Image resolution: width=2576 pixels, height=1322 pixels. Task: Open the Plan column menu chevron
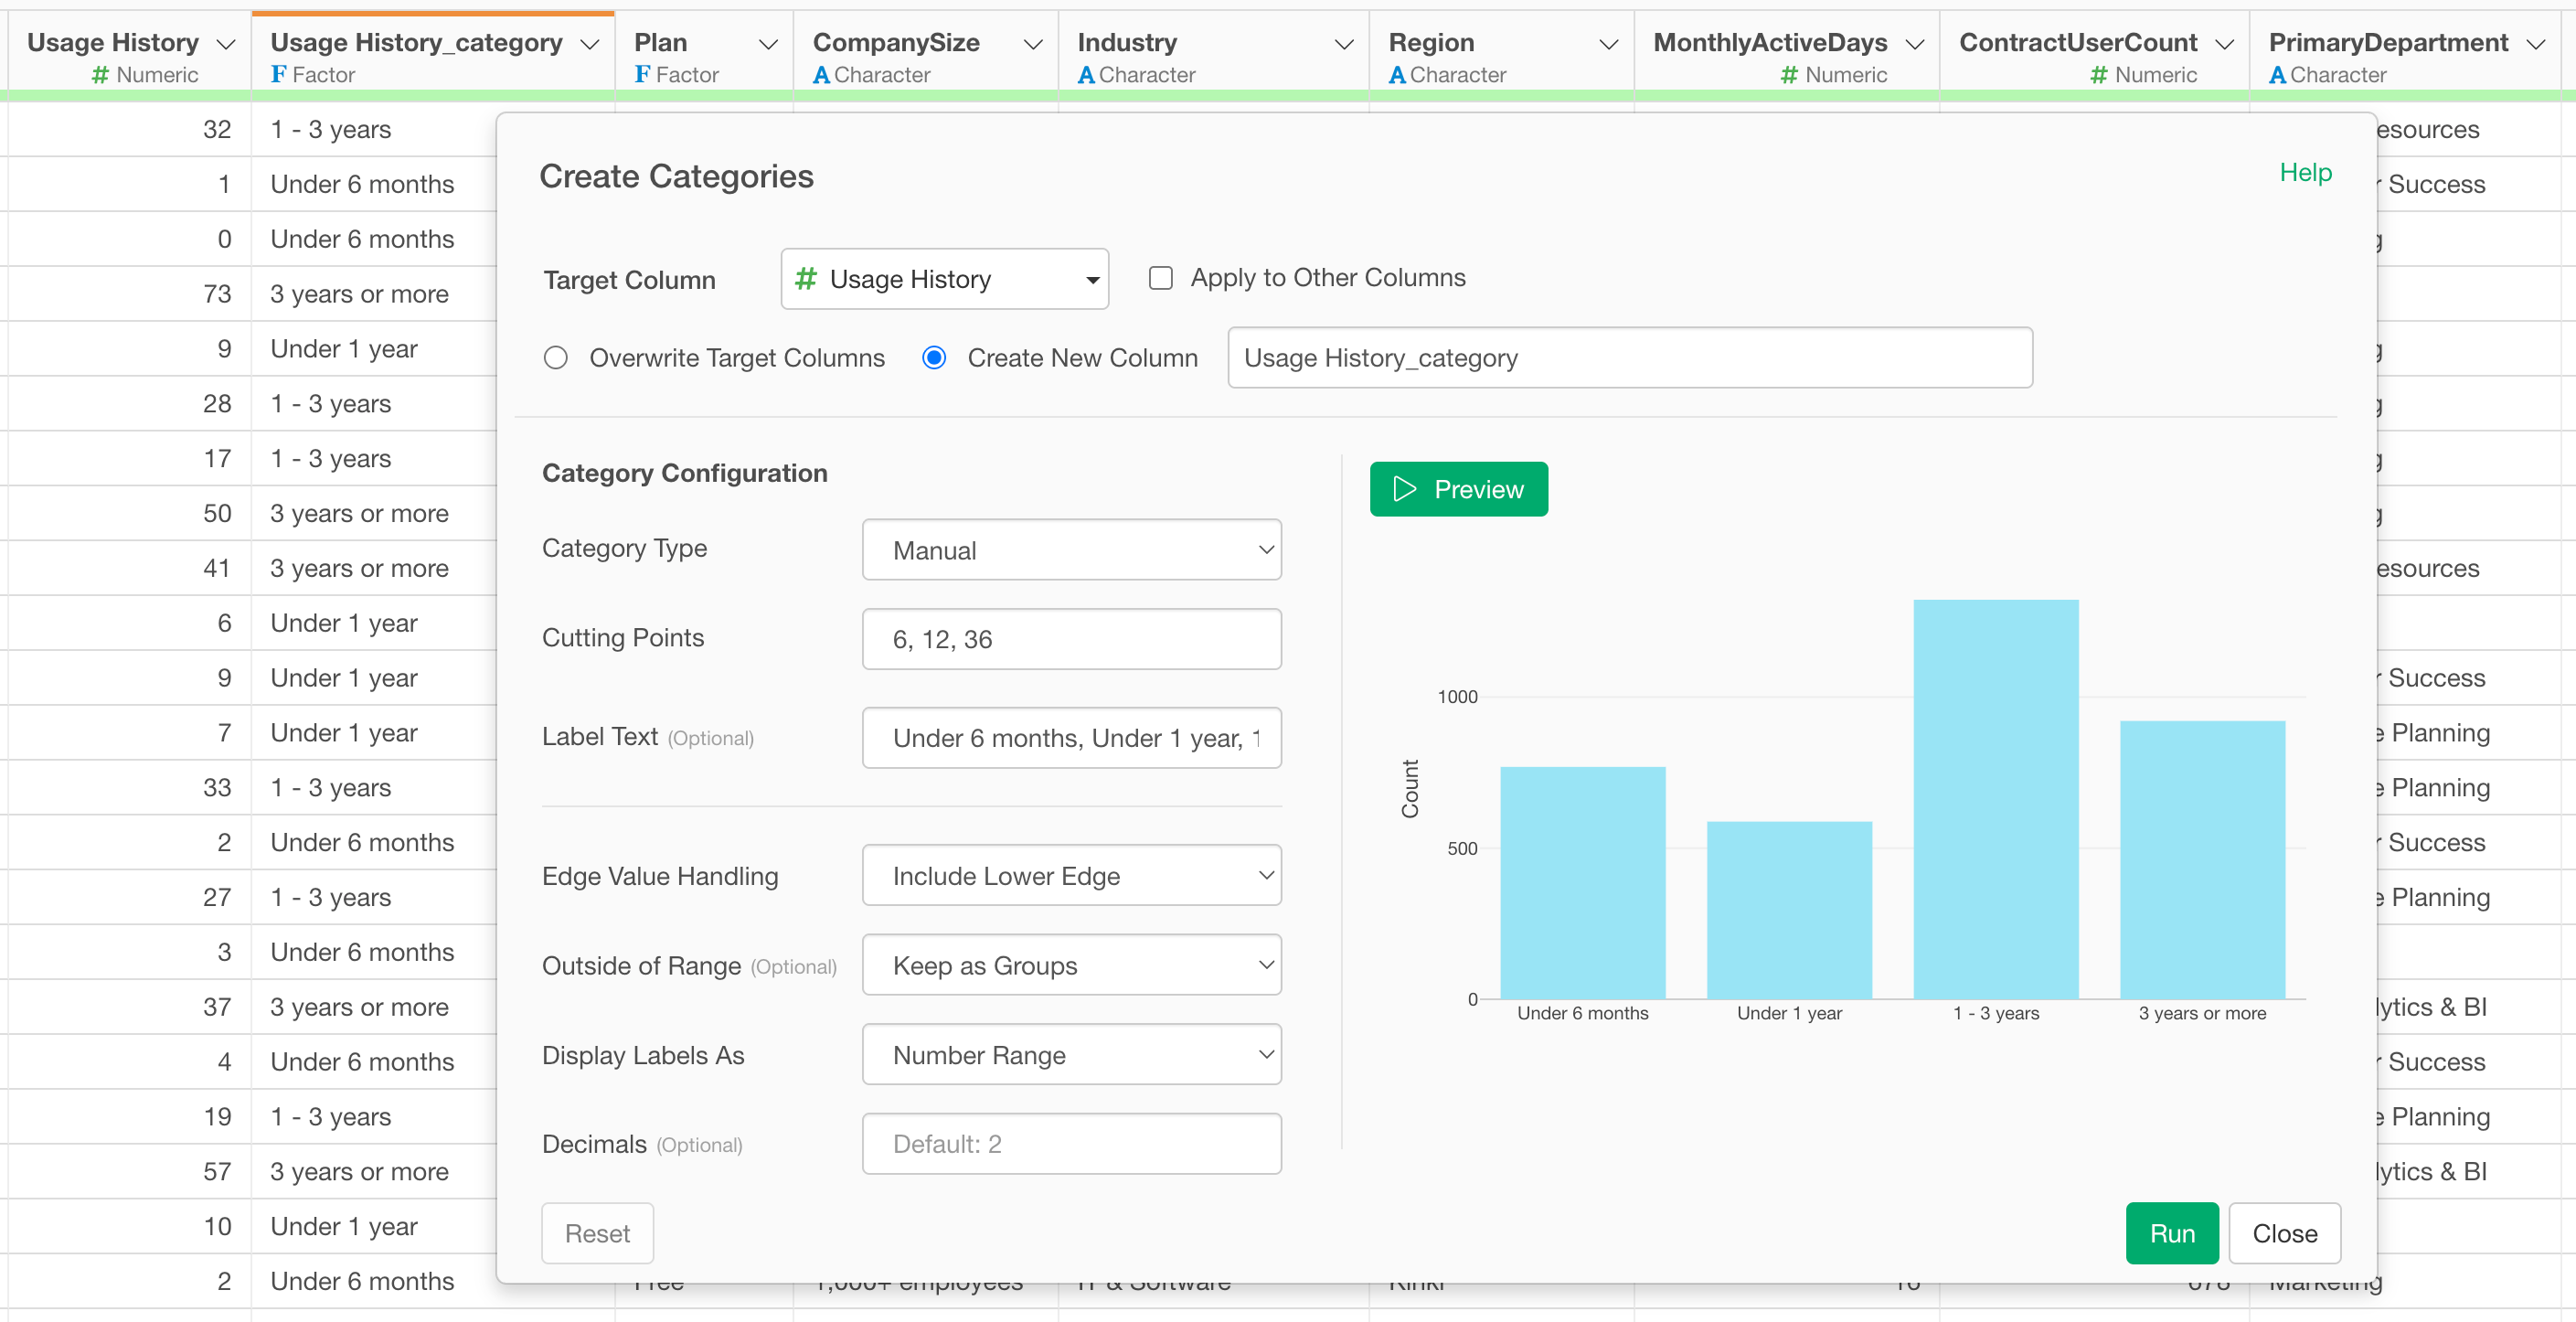point(768,44)
